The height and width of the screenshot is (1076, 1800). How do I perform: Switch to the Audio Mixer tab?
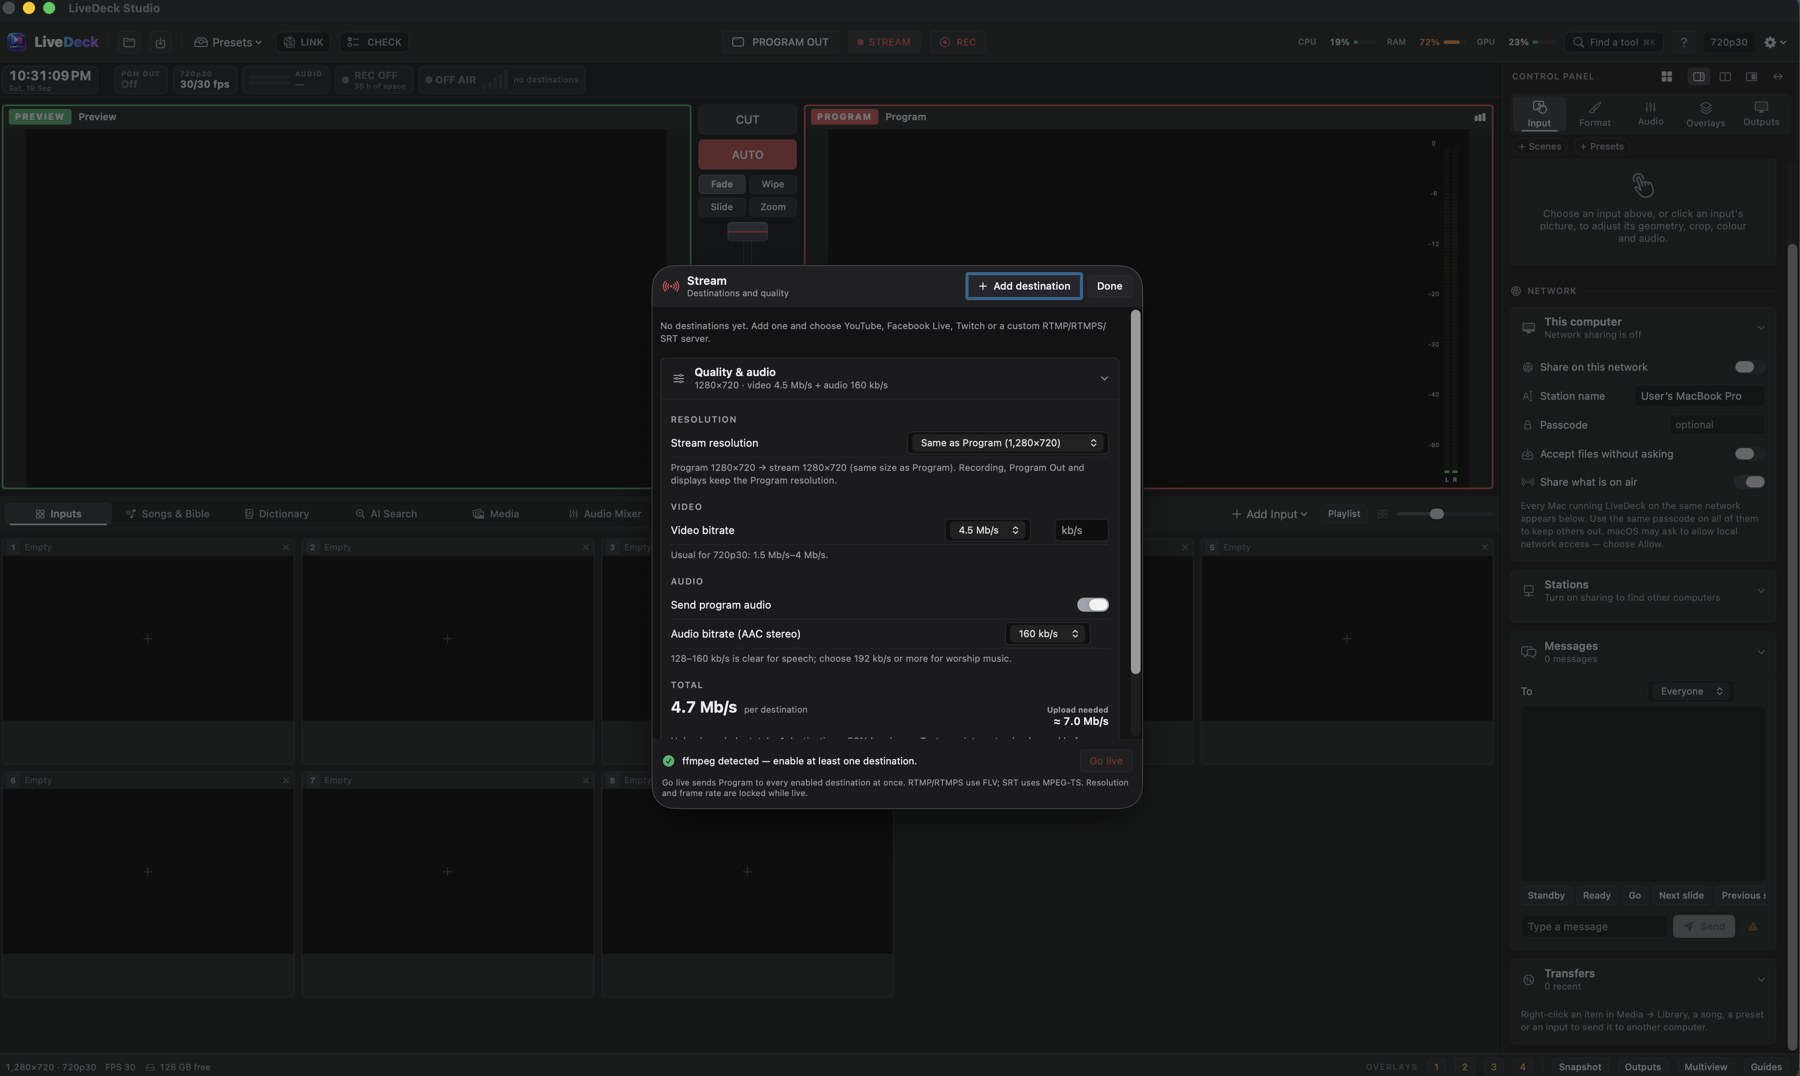pyautogui.click(x=604, y=514)
